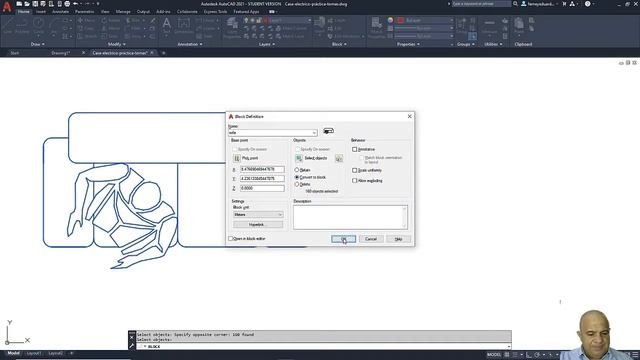Switch to the Layout1 tab
Screen dimensions: 640x360
click(x=33, y=353)
